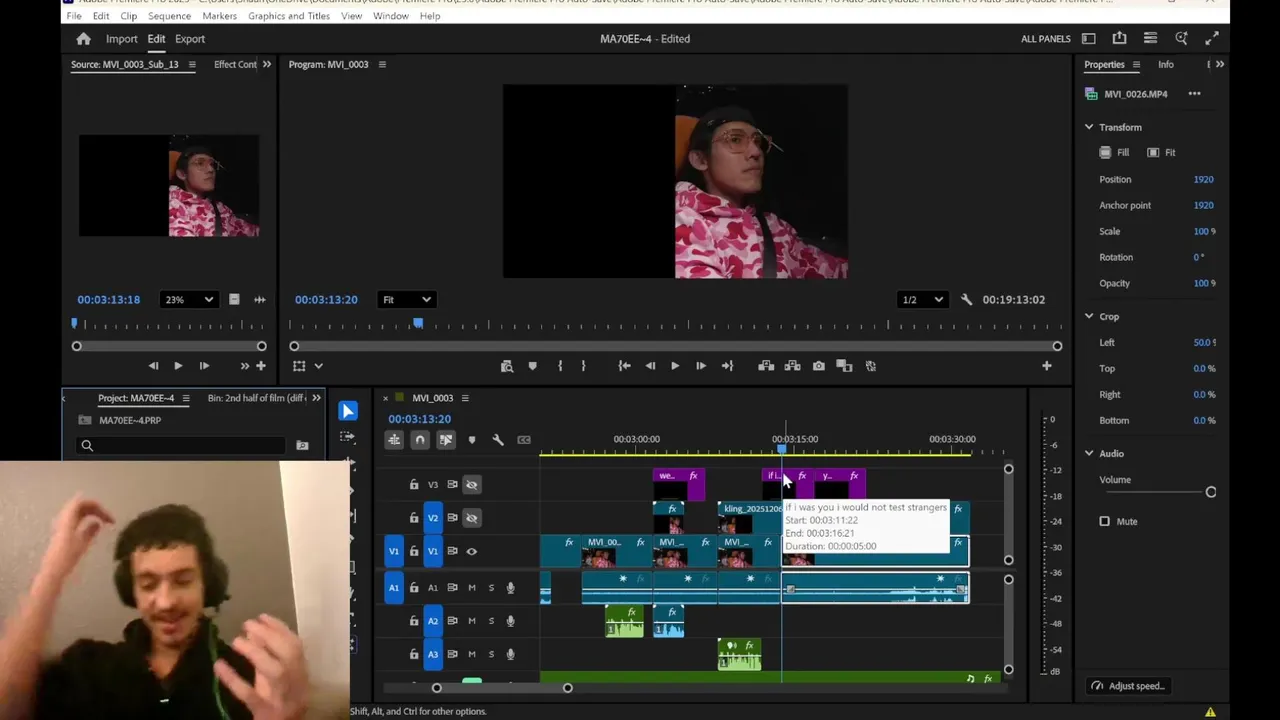Toggle timeline snapping magnet icon
Screen dimensions: 1280x720
pos(420,440)
